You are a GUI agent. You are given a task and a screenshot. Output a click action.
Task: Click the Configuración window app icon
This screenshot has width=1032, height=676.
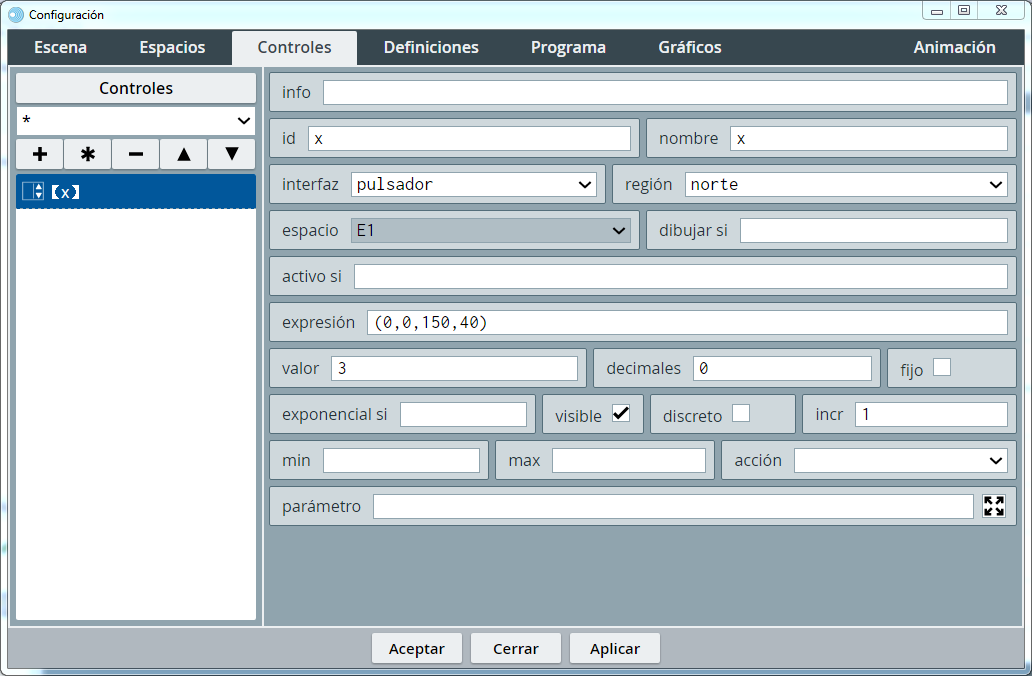point(16,15)
